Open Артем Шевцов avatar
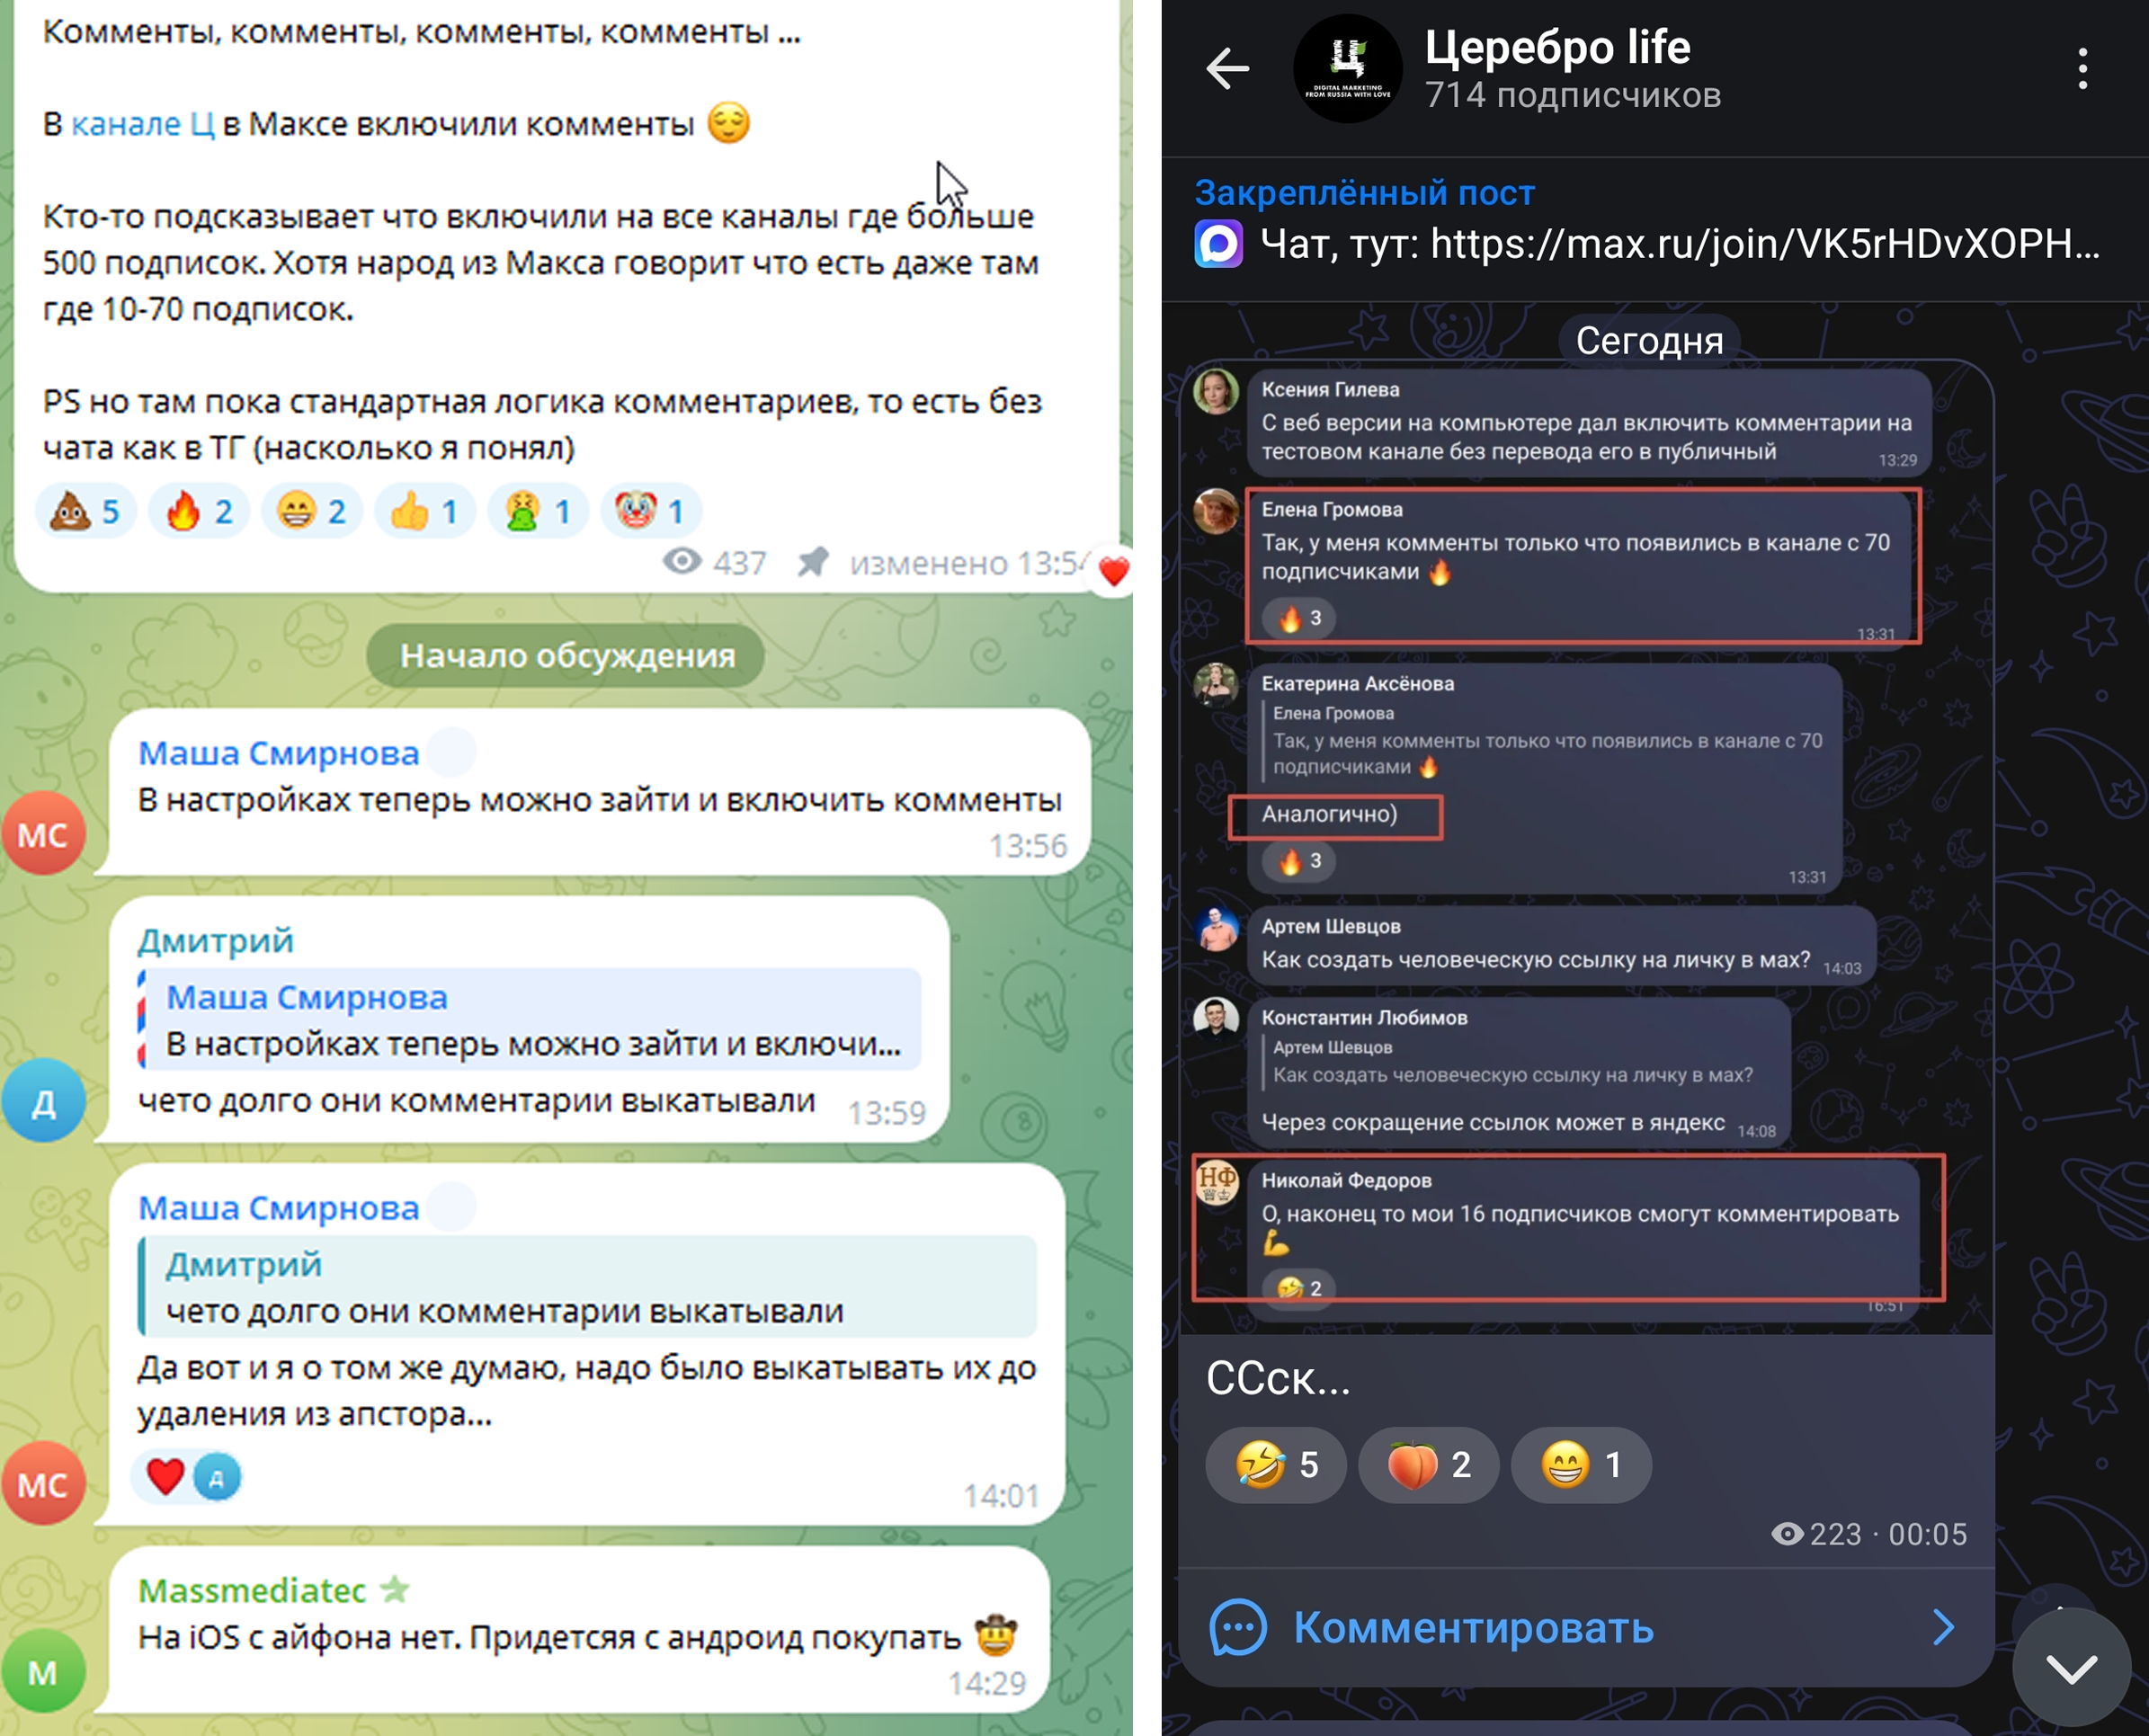 (x=1216, y=928)
